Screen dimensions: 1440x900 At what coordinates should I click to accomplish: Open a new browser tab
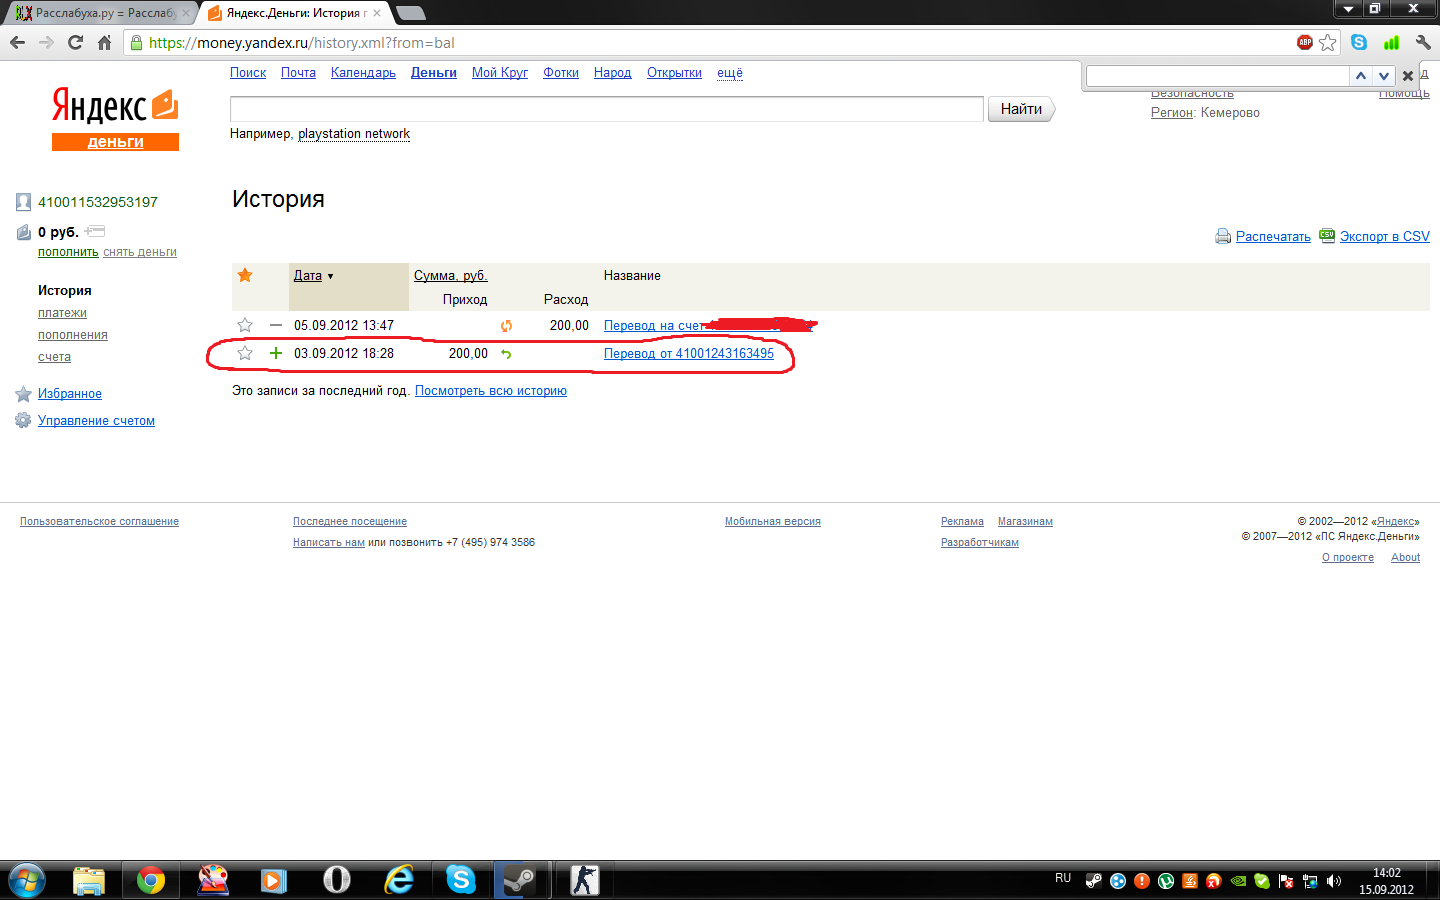pos(411,13)
